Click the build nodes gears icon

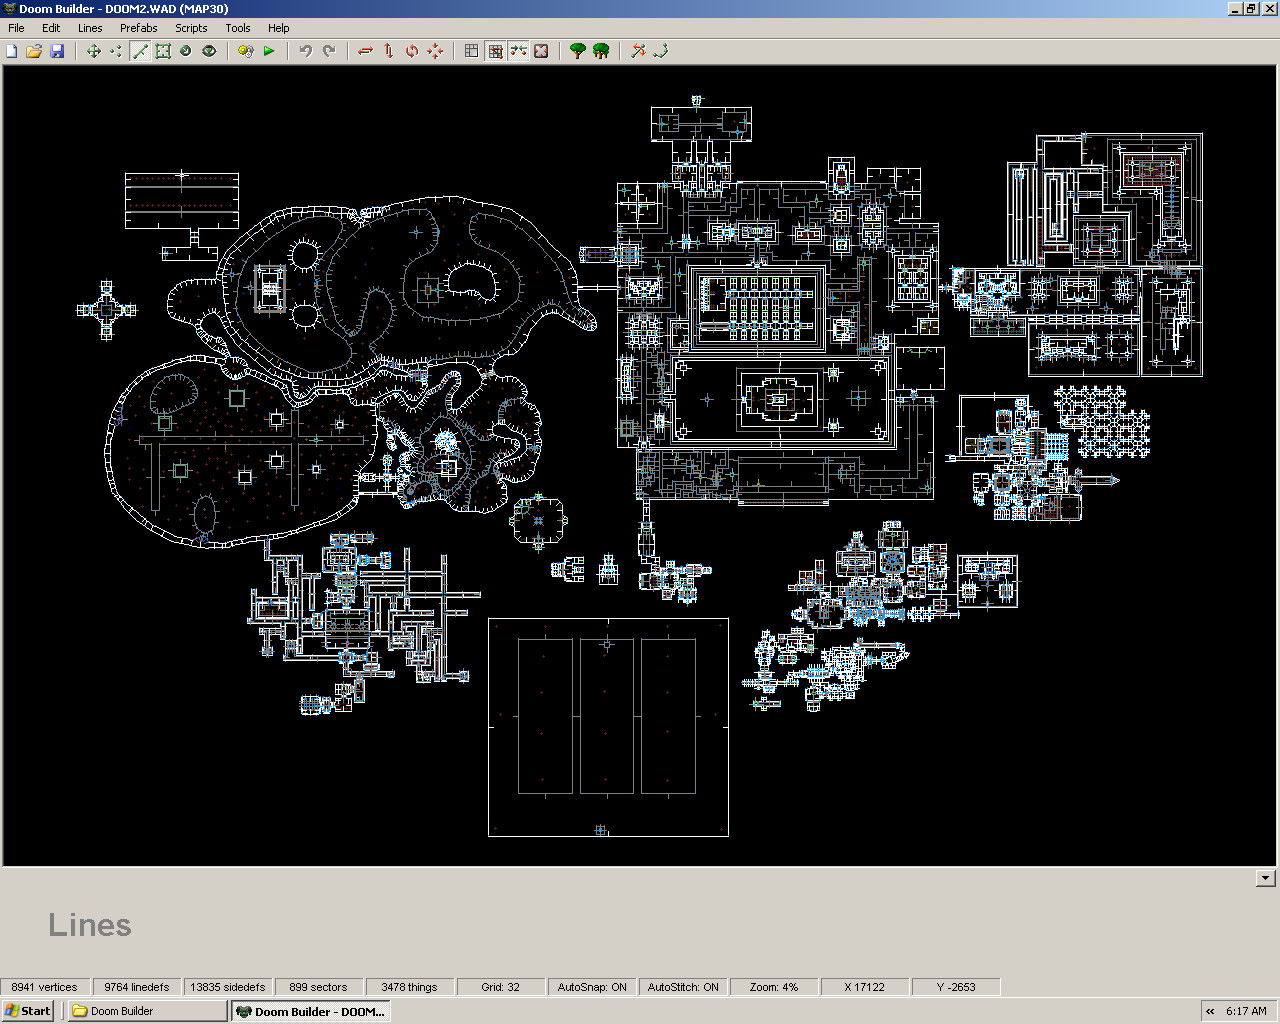(x=246, y=51)
